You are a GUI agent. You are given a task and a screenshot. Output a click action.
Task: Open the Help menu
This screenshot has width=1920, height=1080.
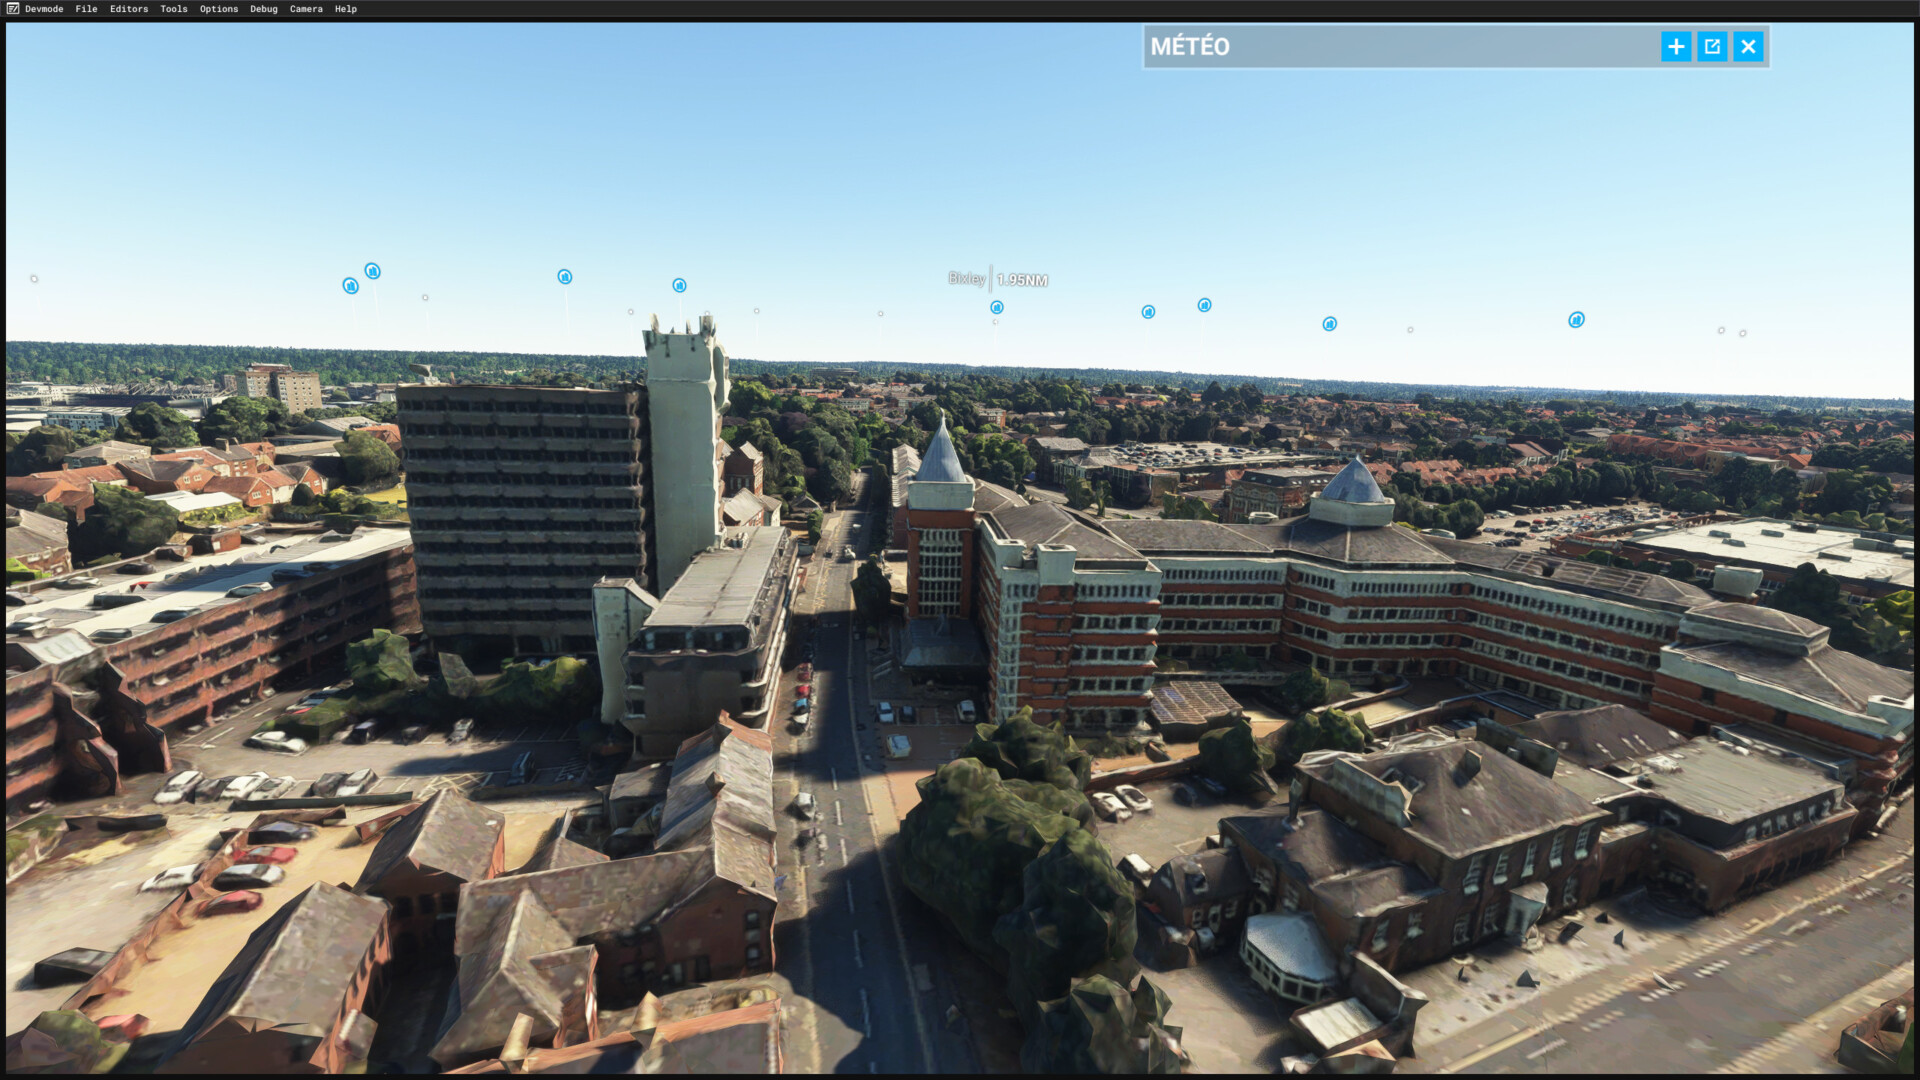click(346, 9)
